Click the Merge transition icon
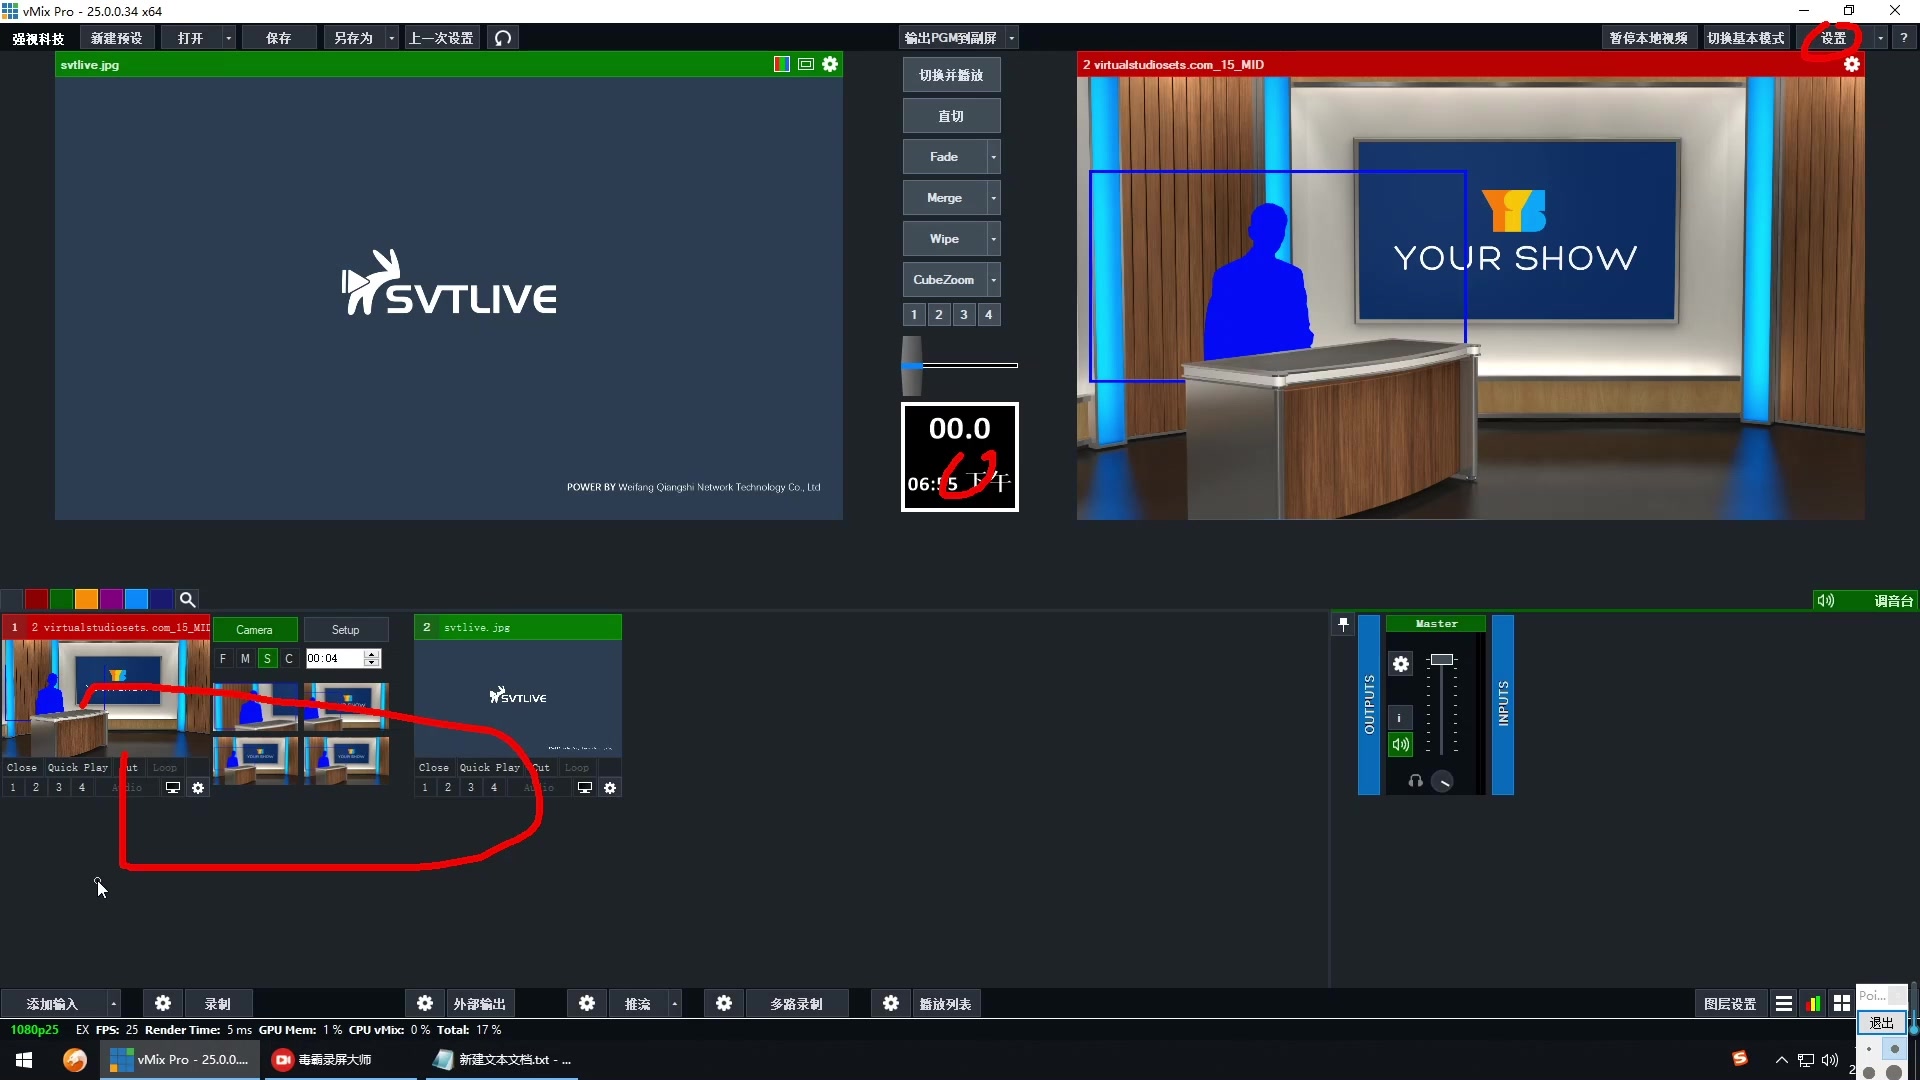Image resolution: width=1920 pixels, height=1080 pixels. (944, 198)
